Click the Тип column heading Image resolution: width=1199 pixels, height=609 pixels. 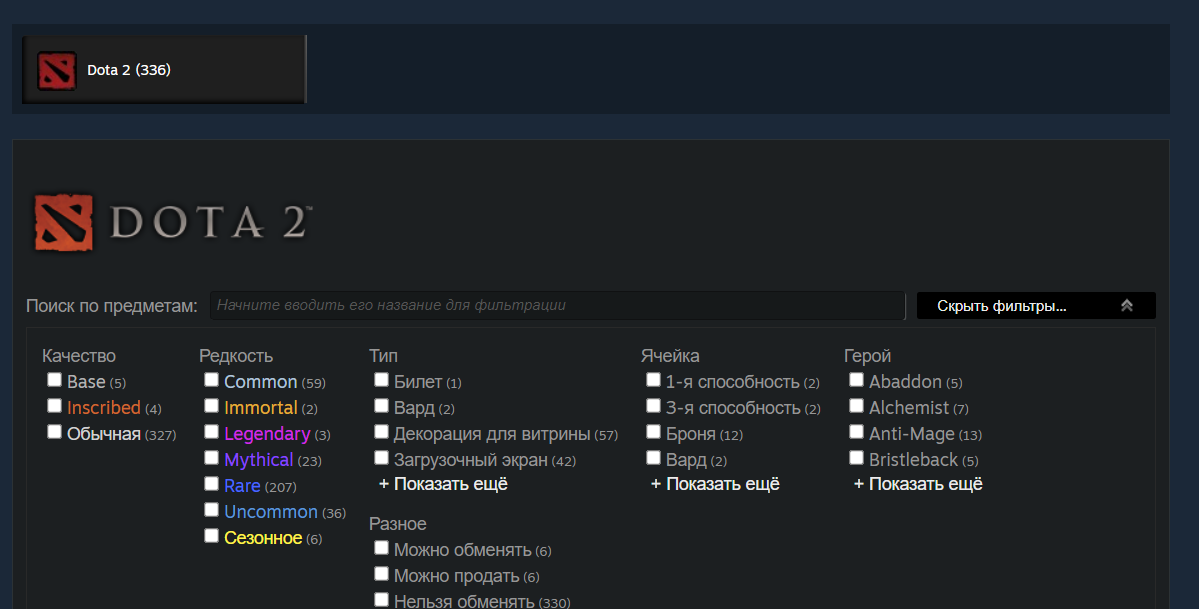(383, 356)
